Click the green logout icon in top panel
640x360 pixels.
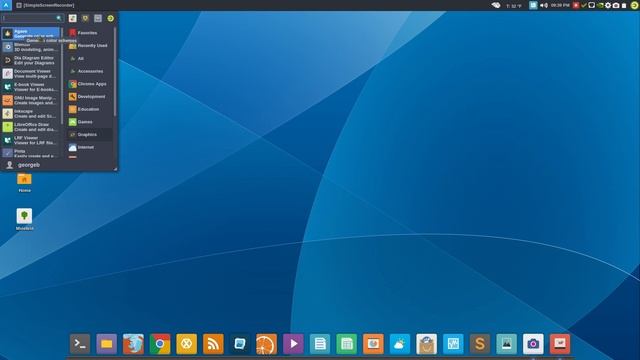tap(634, 5)
